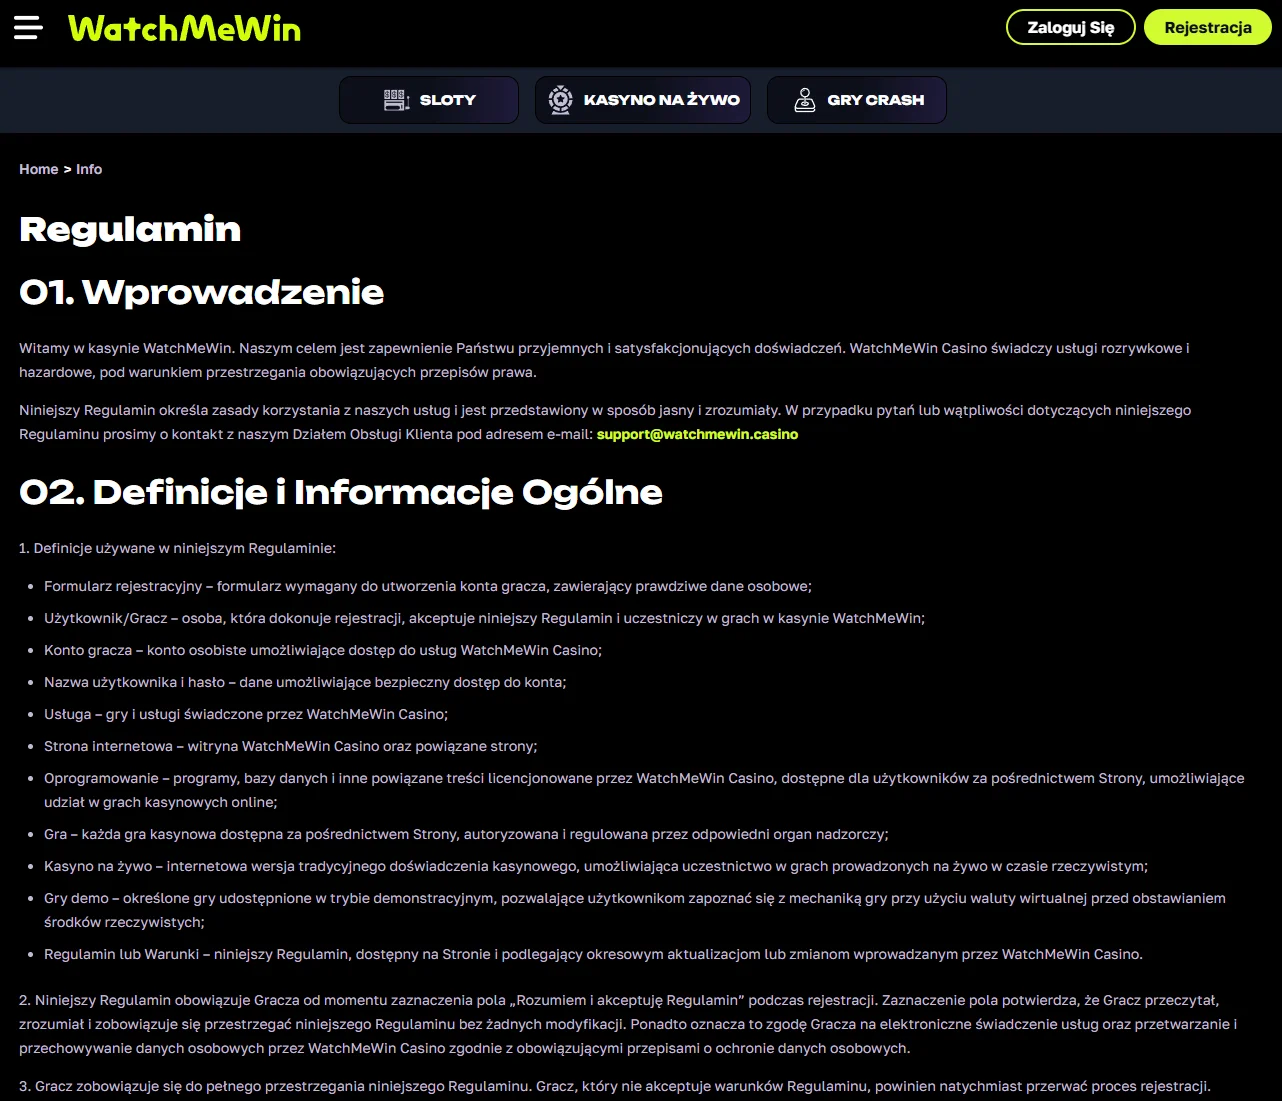The width and height of the screenshot is (1282, 1102).
Task: Go to the GRY CRASH tab
Action: pyautogui.click(x=857, y=100)
